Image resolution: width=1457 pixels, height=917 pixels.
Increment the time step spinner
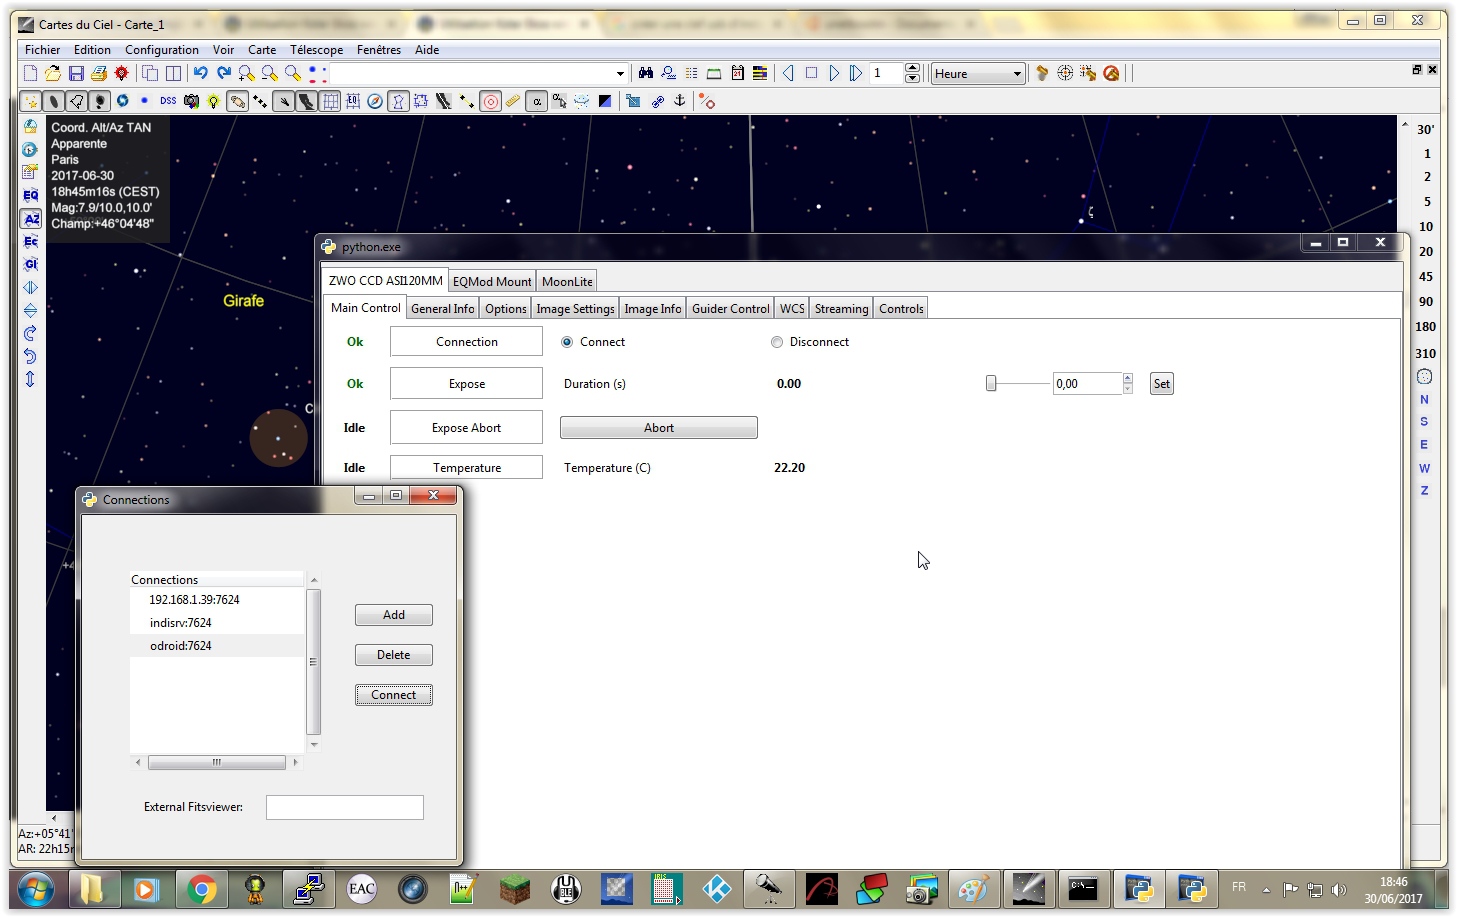pos(912,68)
